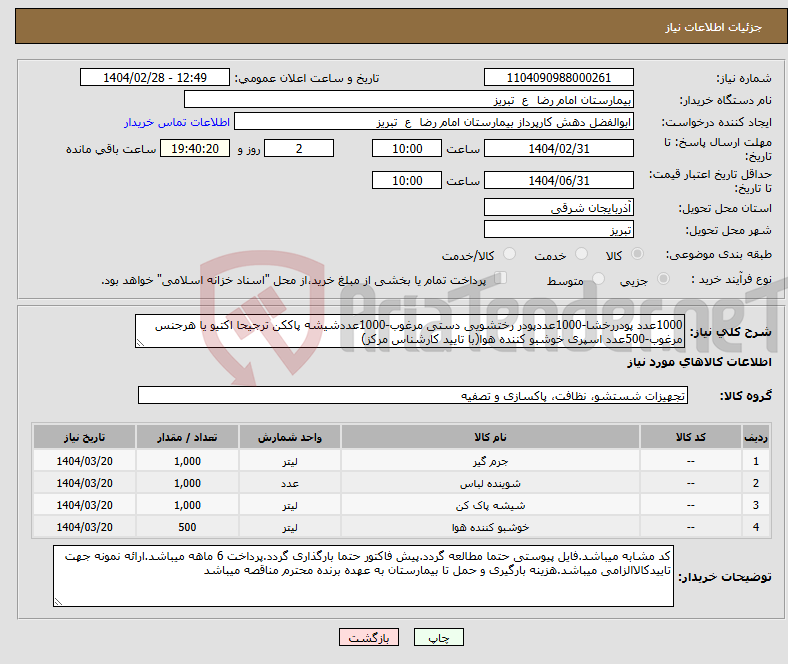Screen dimensions: 788x664
Task: Click the response deadline time 10:00 field
Action: (x=407, y=148)
